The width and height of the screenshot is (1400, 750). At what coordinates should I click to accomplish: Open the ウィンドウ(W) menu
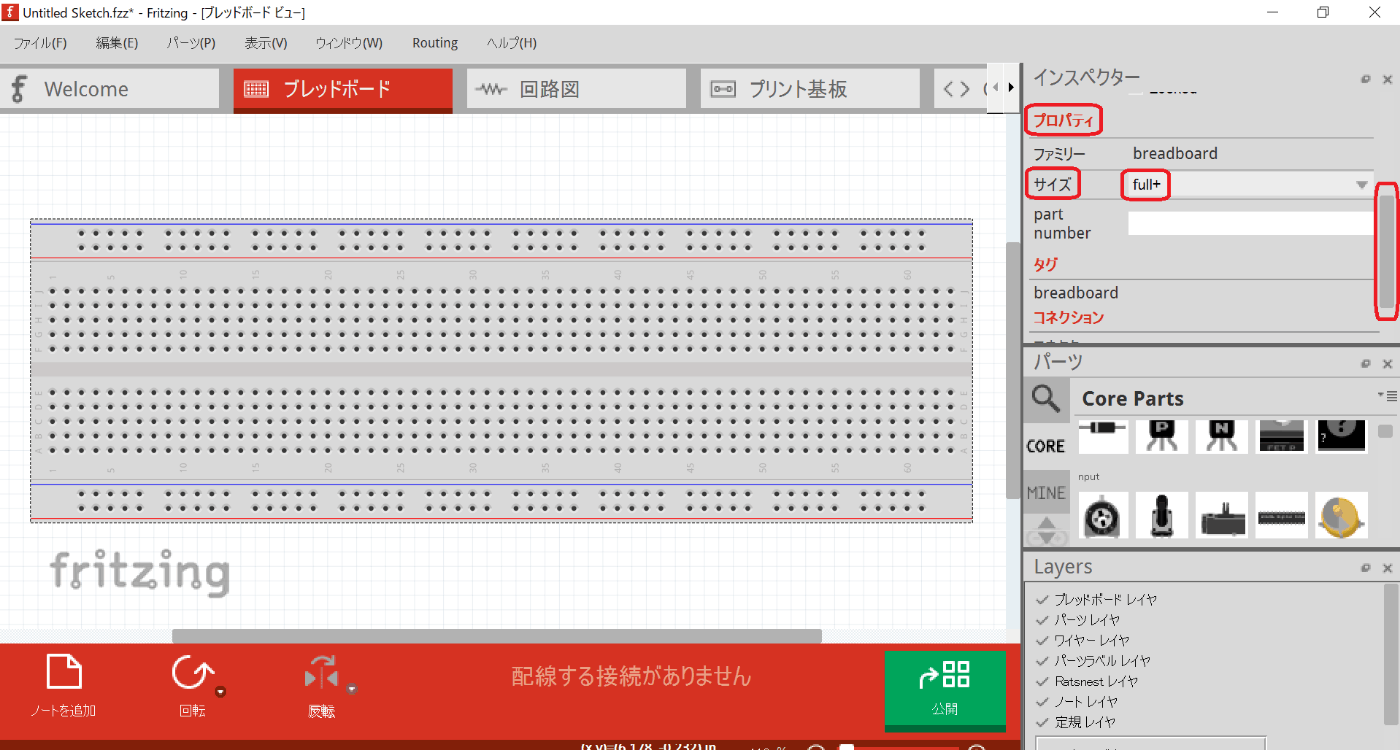(349, 43)
